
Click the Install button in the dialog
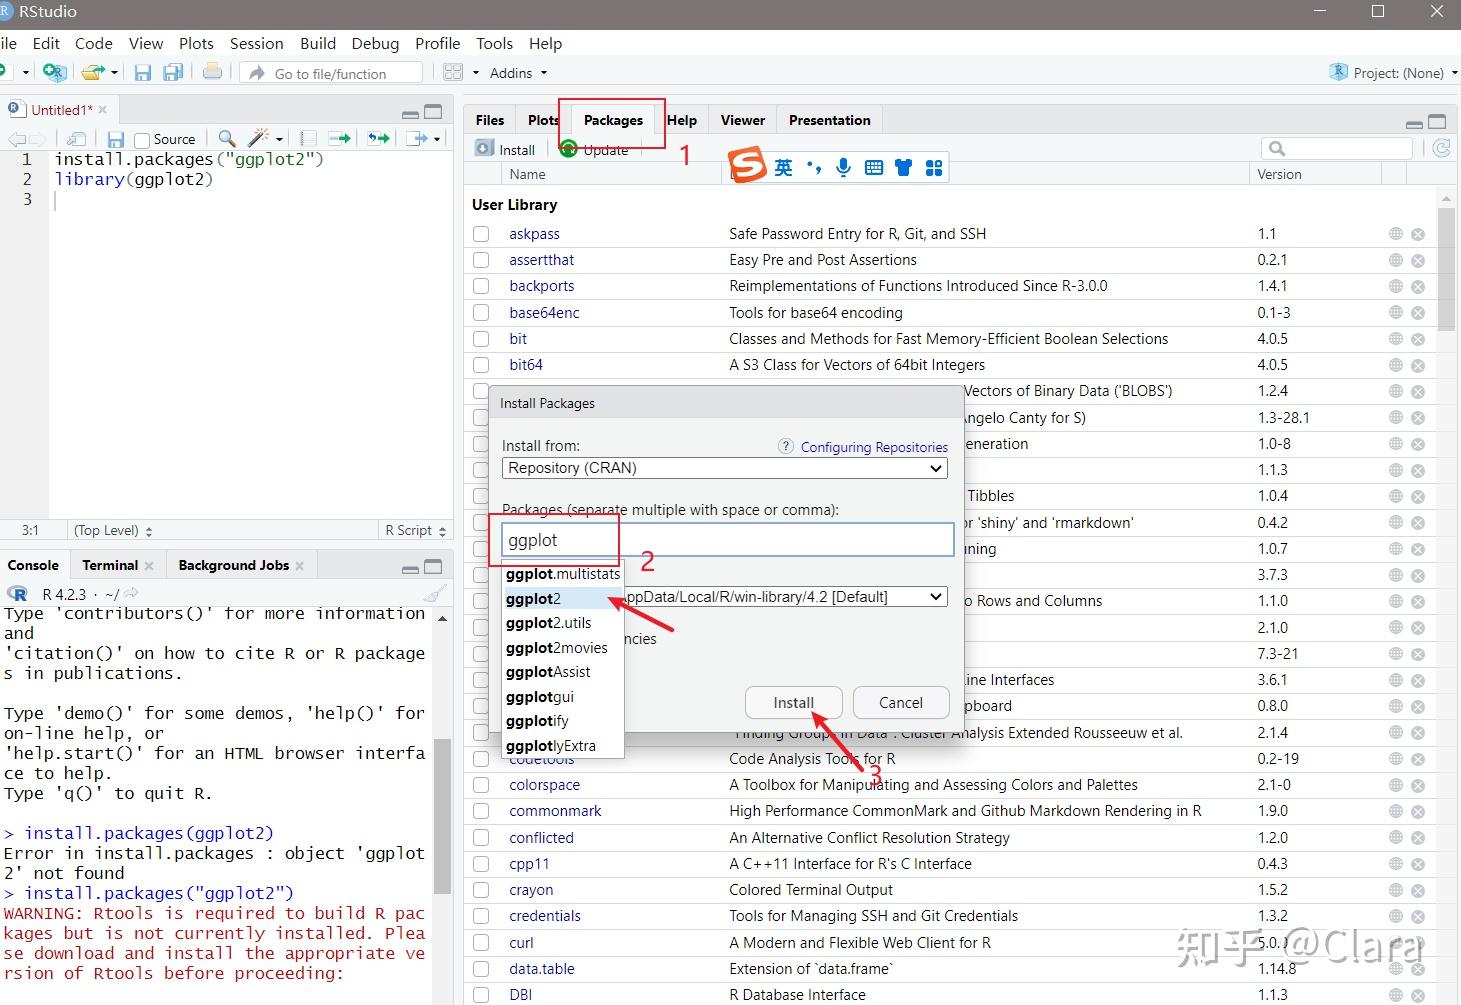point(793,703)
